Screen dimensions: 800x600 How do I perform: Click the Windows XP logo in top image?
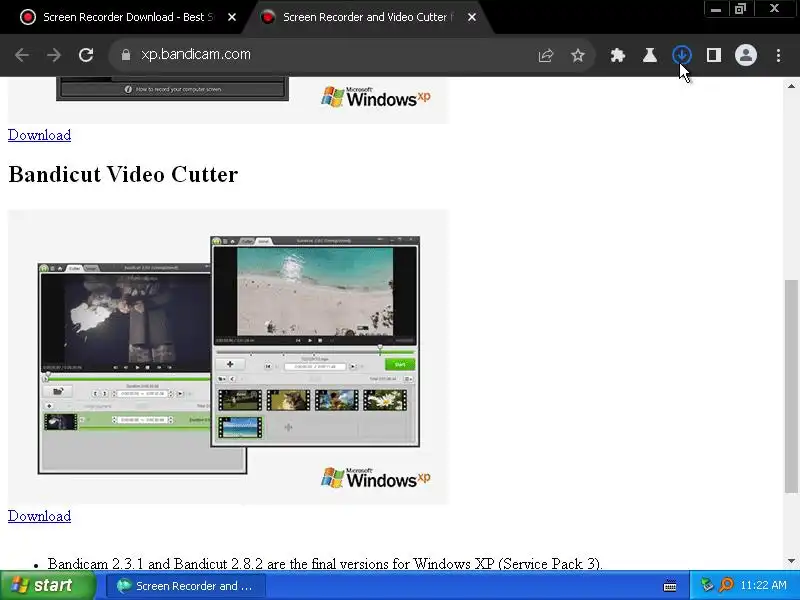(x=376, y=97)
